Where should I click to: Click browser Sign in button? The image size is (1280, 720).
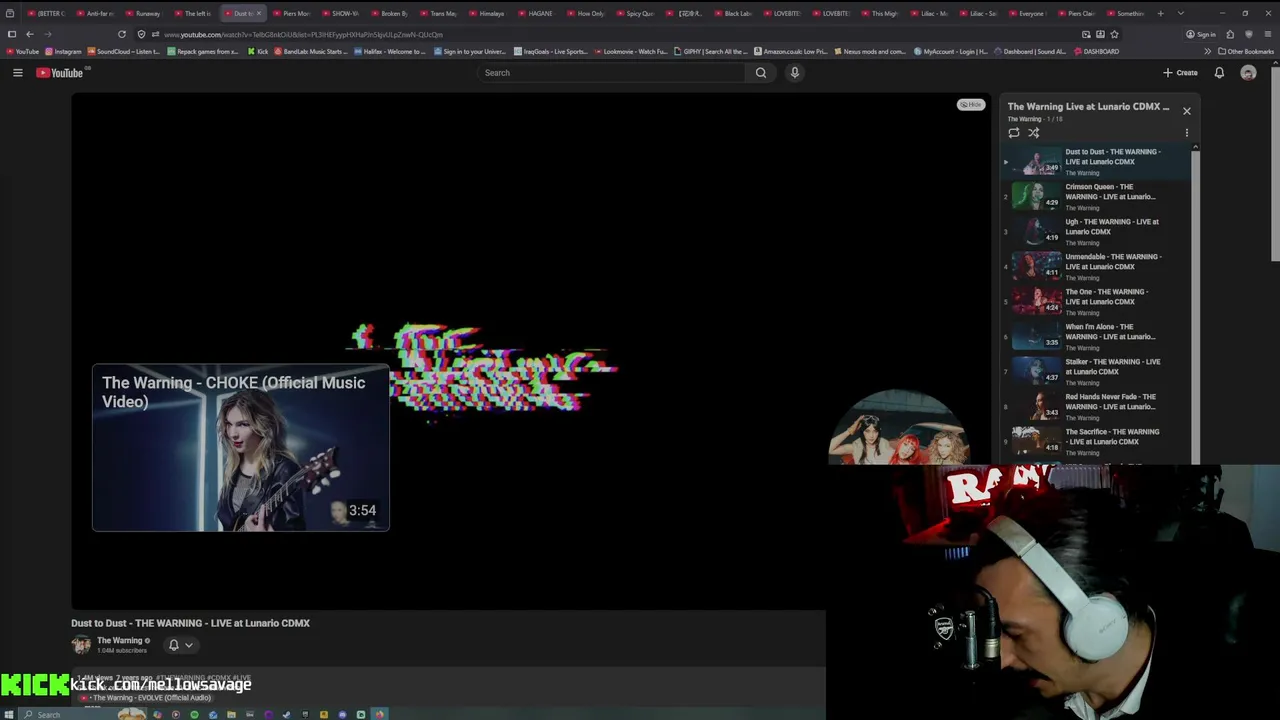click(1200, 34)
